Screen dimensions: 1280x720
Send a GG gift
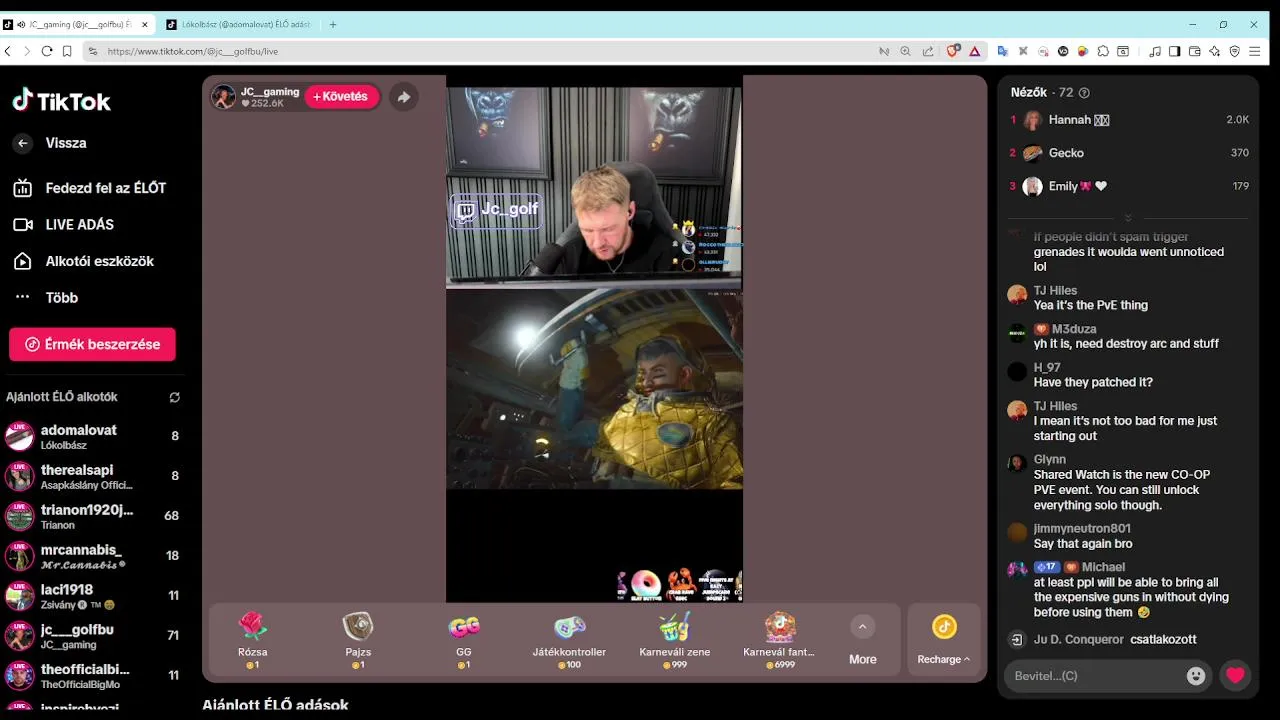(464, 640)
